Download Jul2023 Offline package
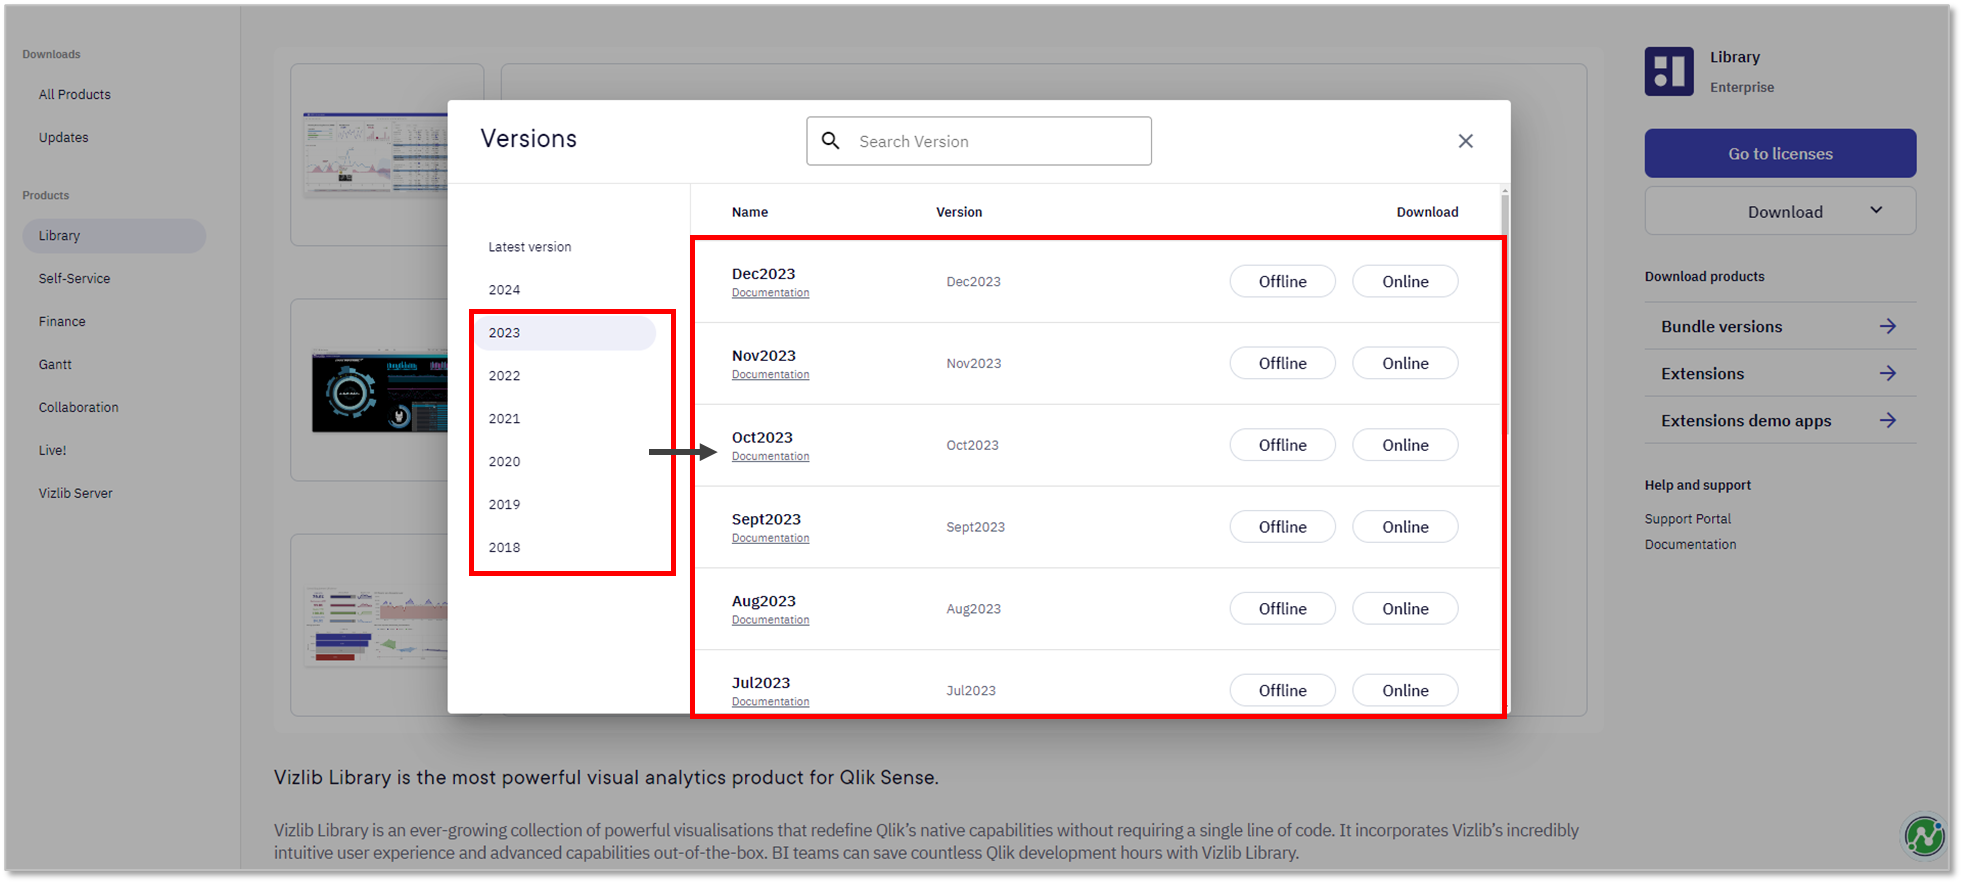This screenshot has height=884, width=1963. pos(1282,690)
